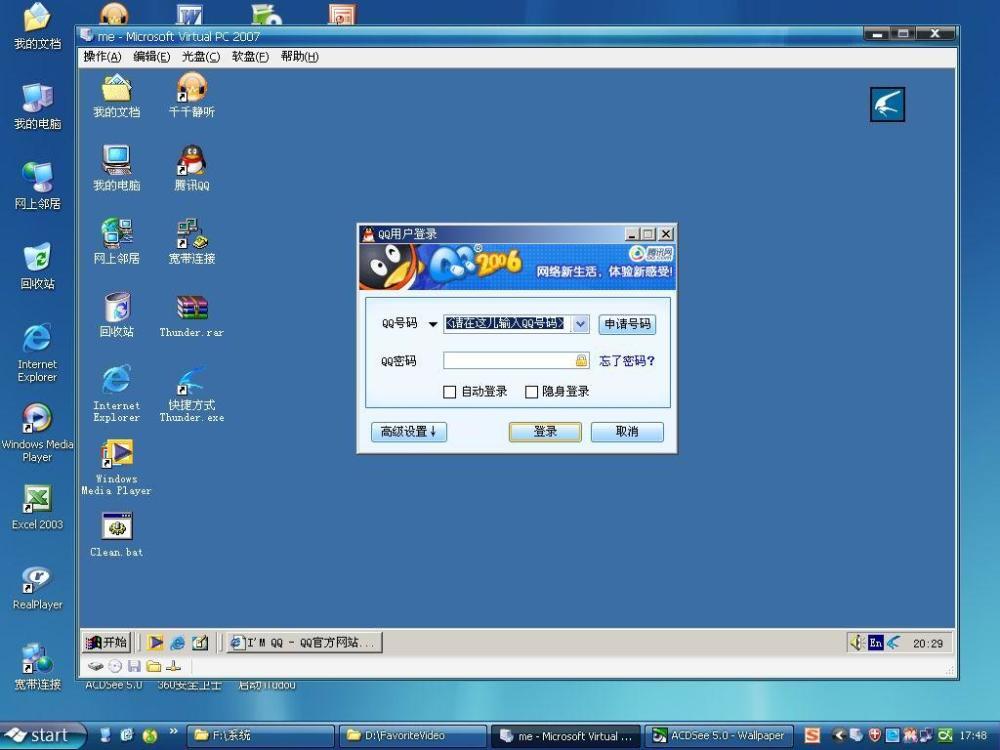The image size is (1000, 750).
Task: Open the 光盘(C) menu
Action: 200,57
